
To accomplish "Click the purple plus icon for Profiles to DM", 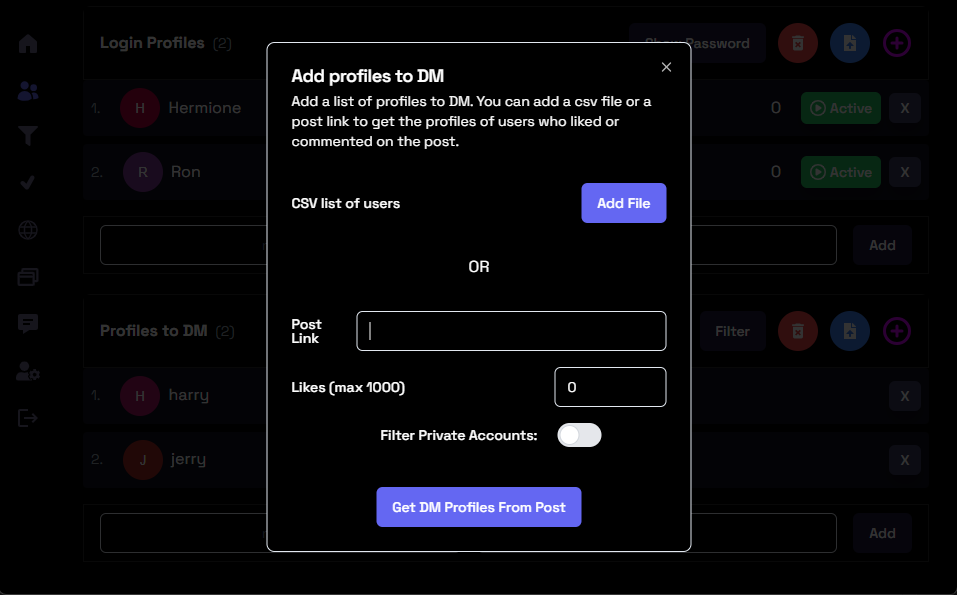I will 896,331.
